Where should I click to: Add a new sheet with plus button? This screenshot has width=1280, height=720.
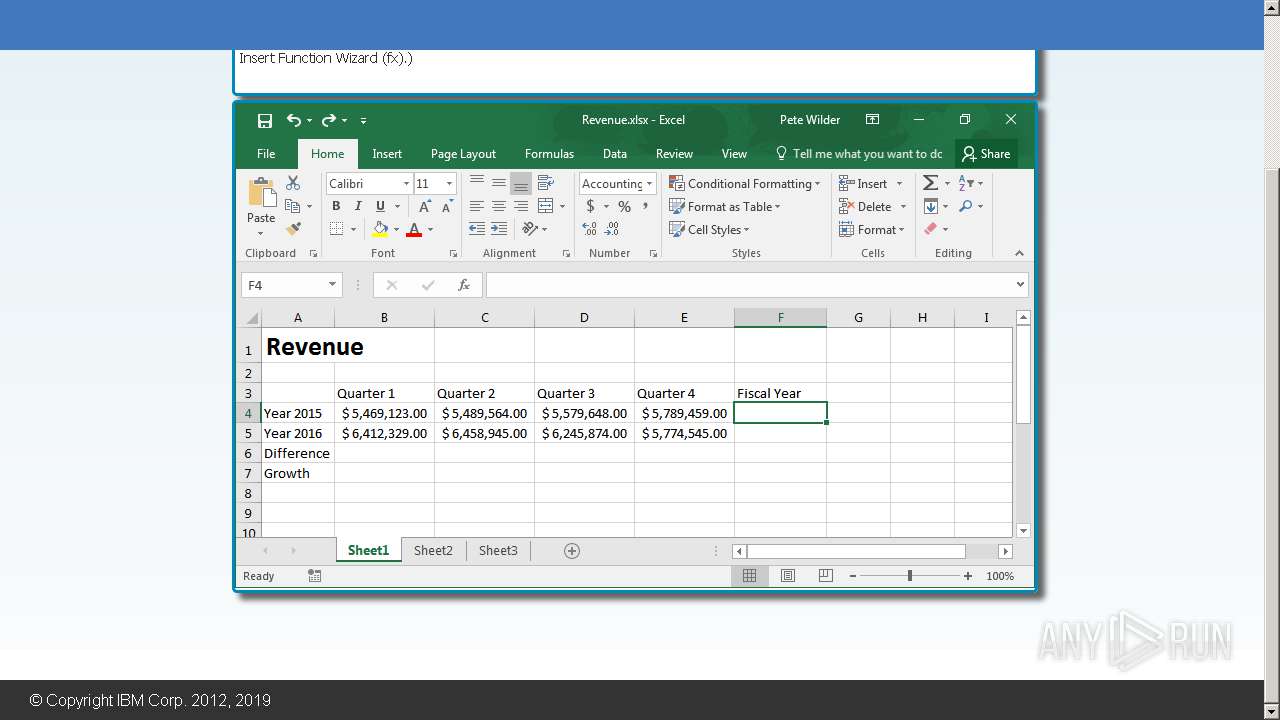click(x=572, y=551)
